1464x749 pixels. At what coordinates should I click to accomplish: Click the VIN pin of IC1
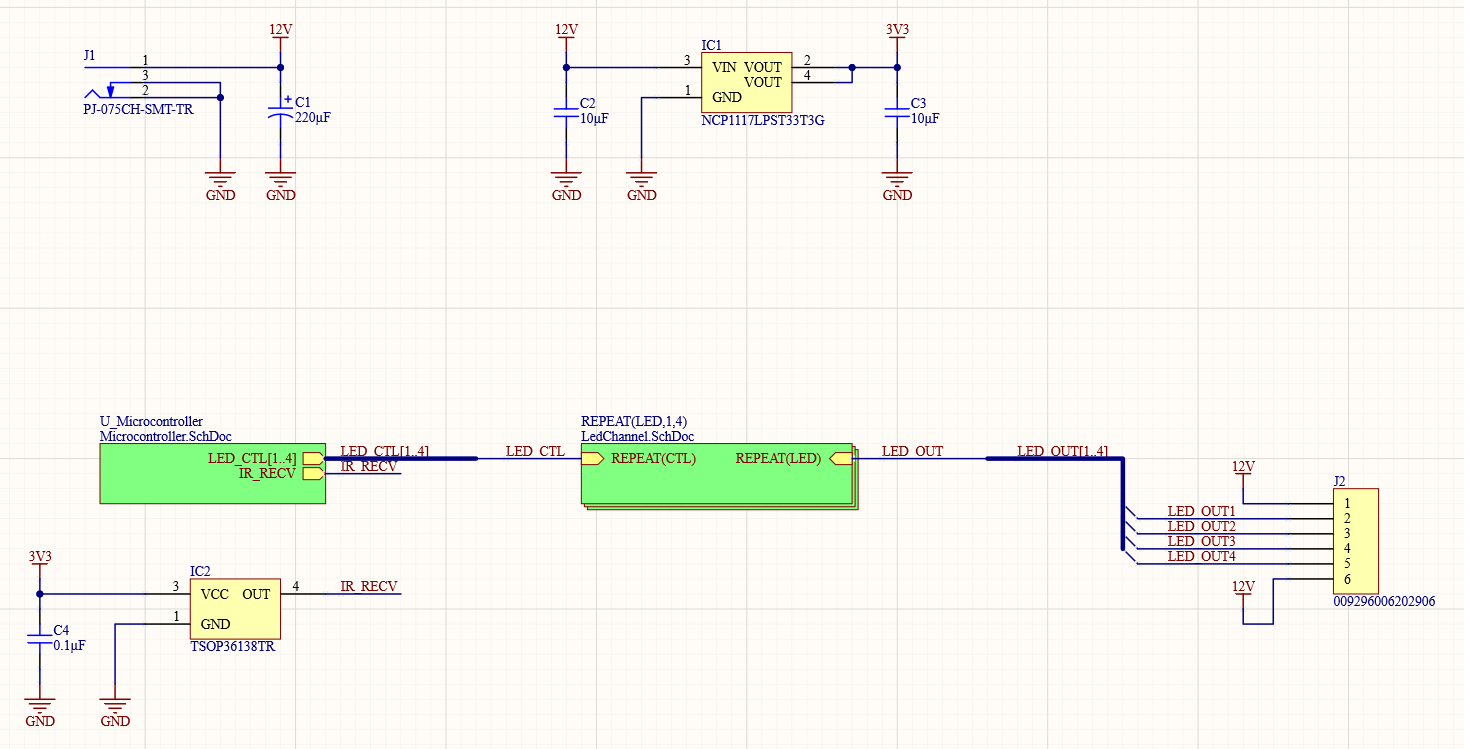click(725, 67)
